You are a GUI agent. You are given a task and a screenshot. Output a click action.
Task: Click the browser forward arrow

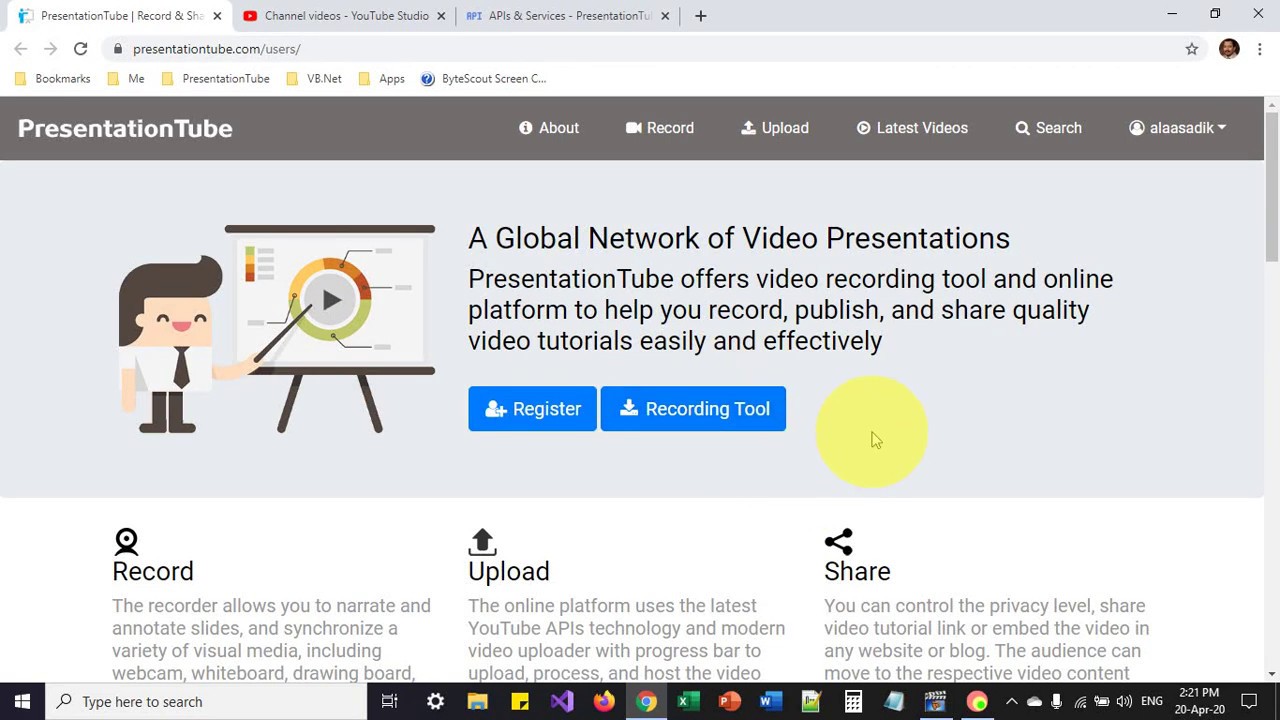pyautogui.click(x=51, y=49)
